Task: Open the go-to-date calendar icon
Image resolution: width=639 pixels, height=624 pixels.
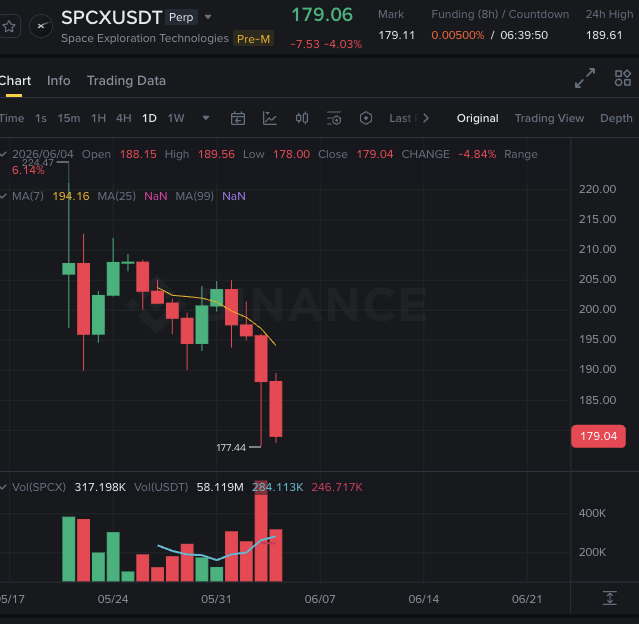Action: pos(238,118)
